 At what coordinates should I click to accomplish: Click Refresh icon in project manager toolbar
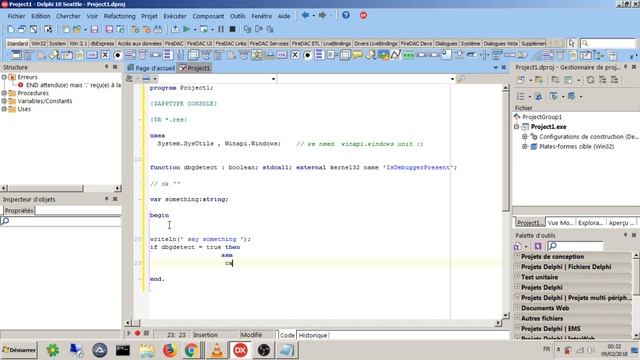590,80
